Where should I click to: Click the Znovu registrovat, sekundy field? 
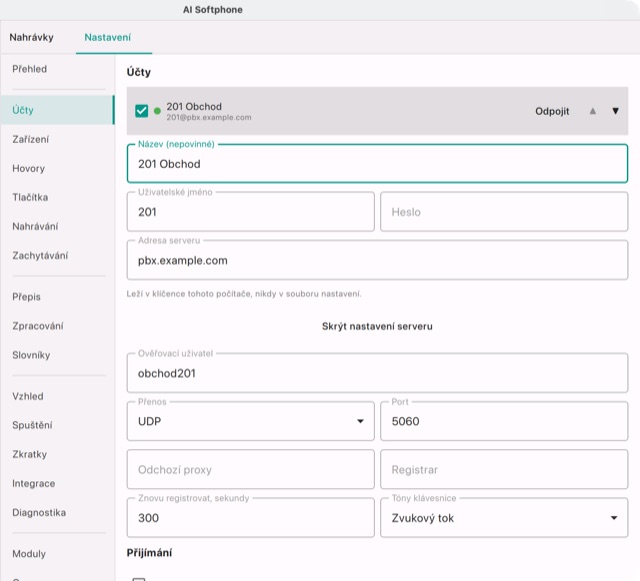tap(251, 518)
